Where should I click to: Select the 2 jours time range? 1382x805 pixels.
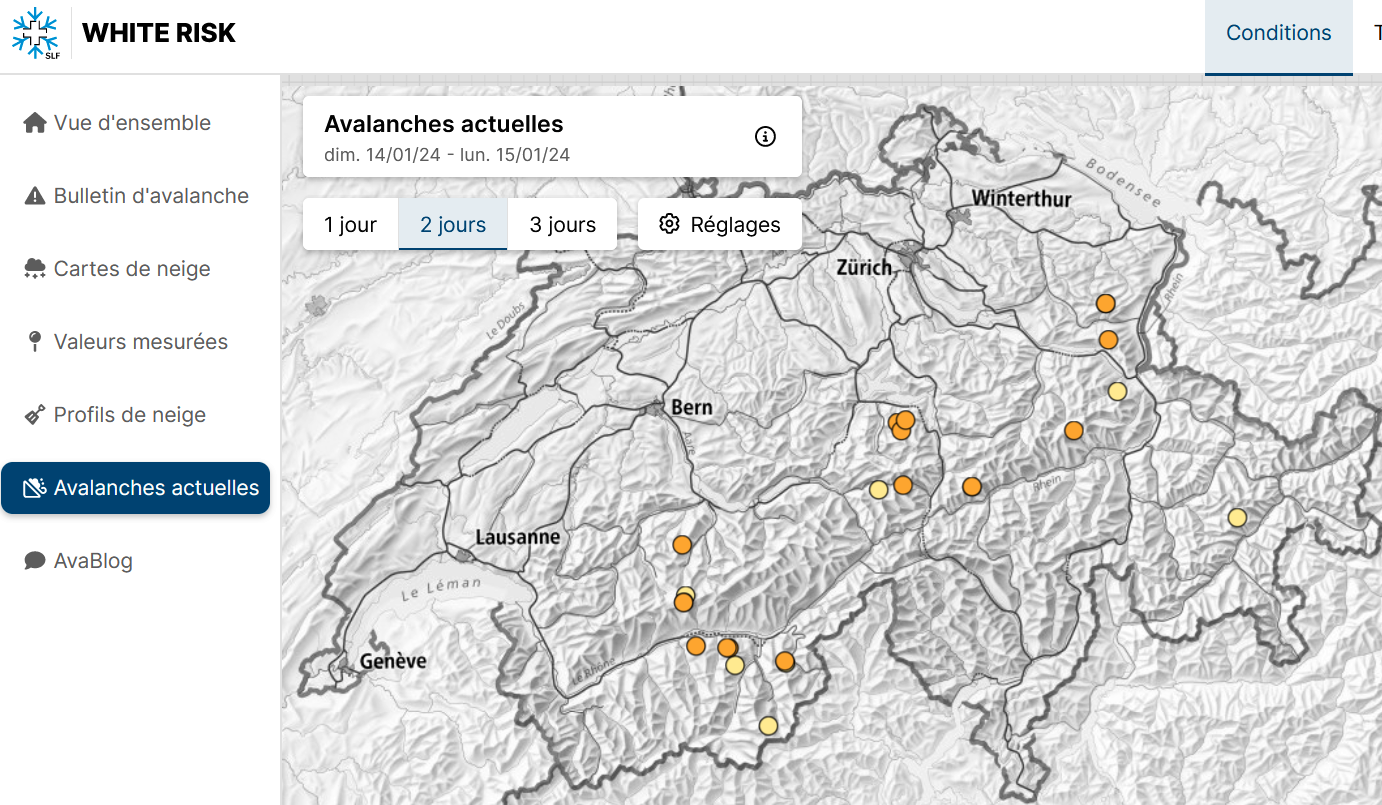click(x=453, y=225)
